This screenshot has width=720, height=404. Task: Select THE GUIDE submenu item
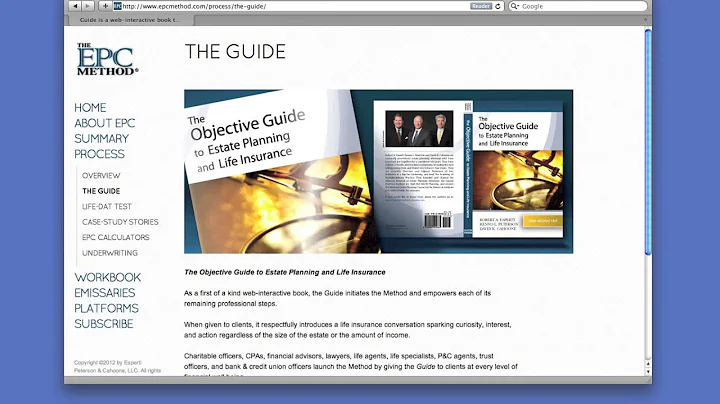[x=101, y=191]
